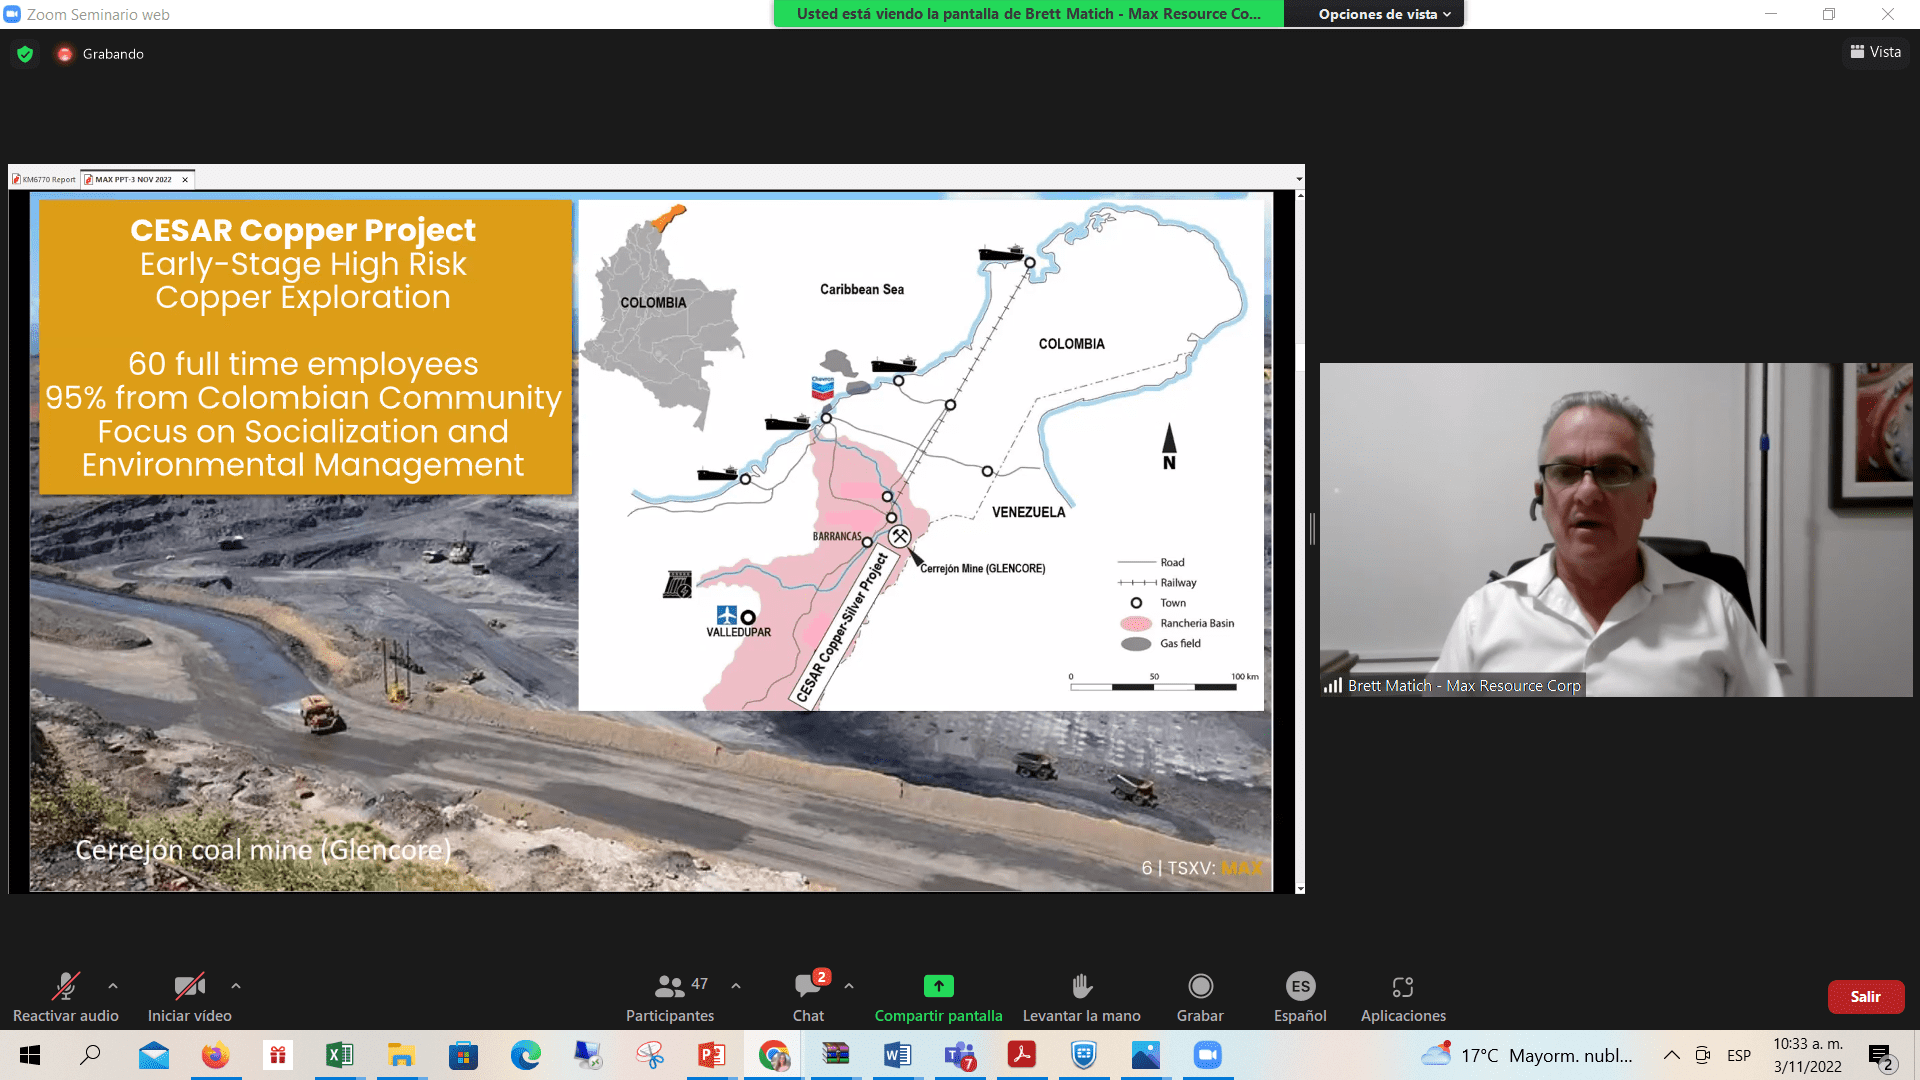Switch to the KM6770 Report tab
The height and width of the screenshot is (1080, 1920).
[x=45, y=180]
